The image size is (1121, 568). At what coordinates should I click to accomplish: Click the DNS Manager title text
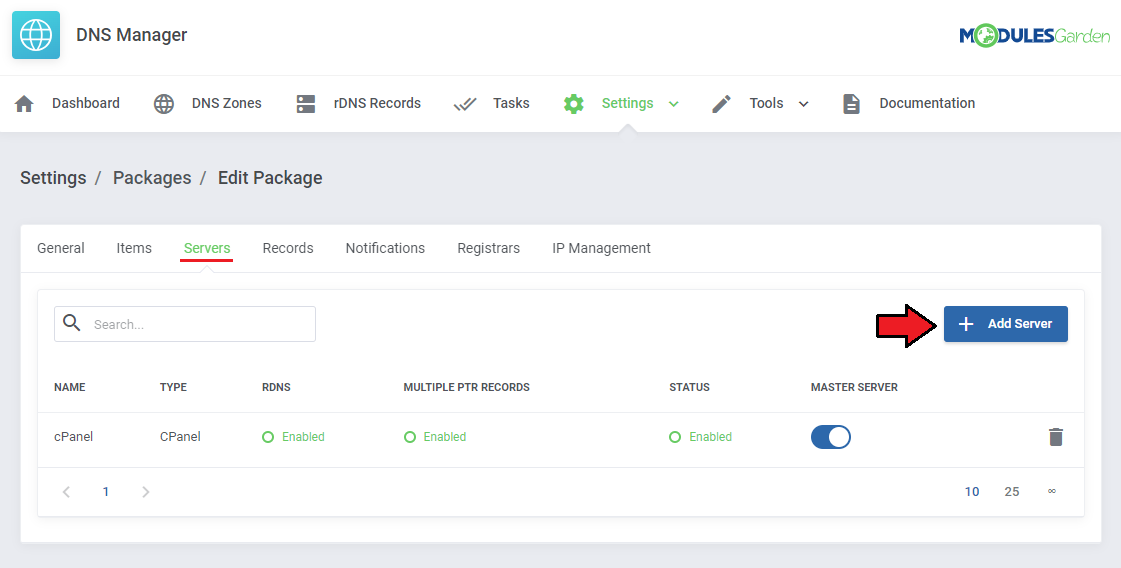click(132, 34)
